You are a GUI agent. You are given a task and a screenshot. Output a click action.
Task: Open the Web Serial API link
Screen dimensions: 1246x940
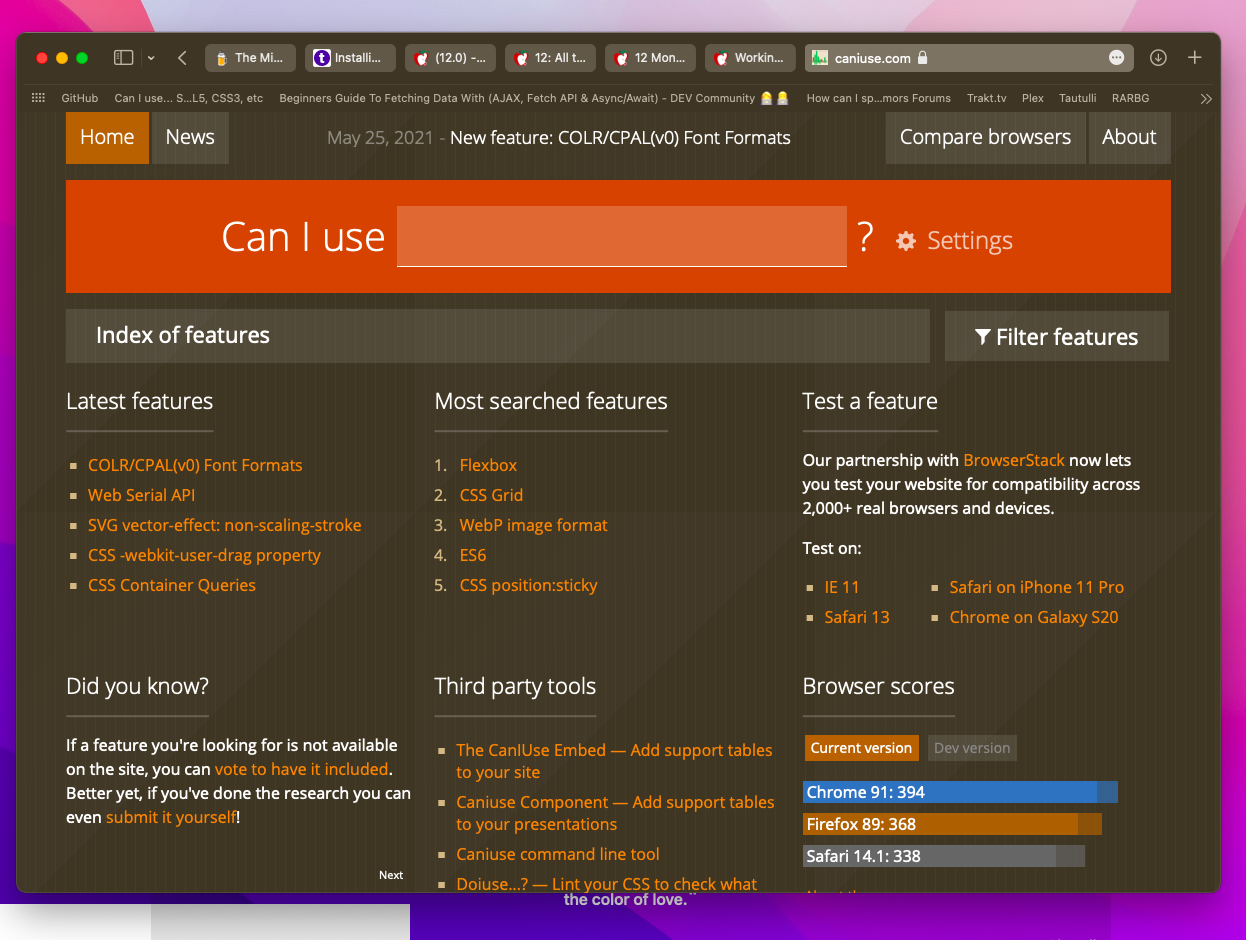[142, 495]
